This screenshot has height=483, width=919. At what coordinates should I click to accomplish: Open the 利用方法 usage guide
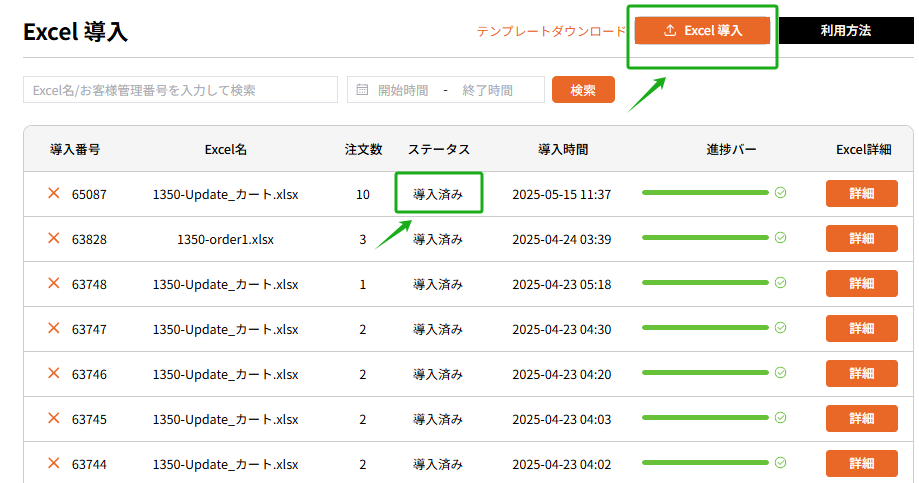[846, 30]
